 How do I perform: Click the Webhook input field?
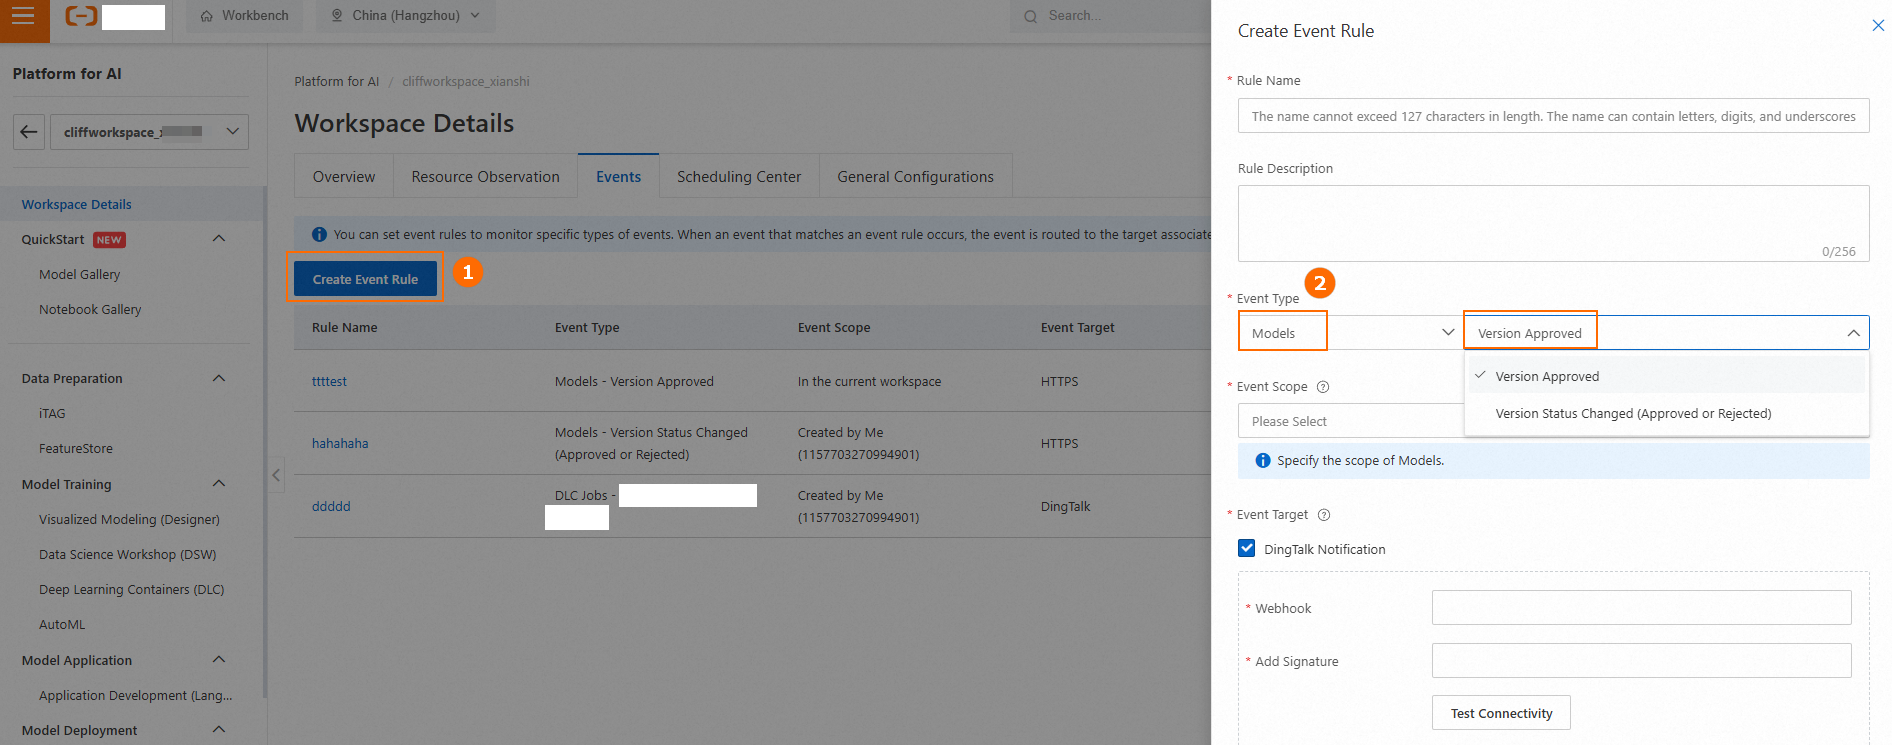tap(1641, 607)
